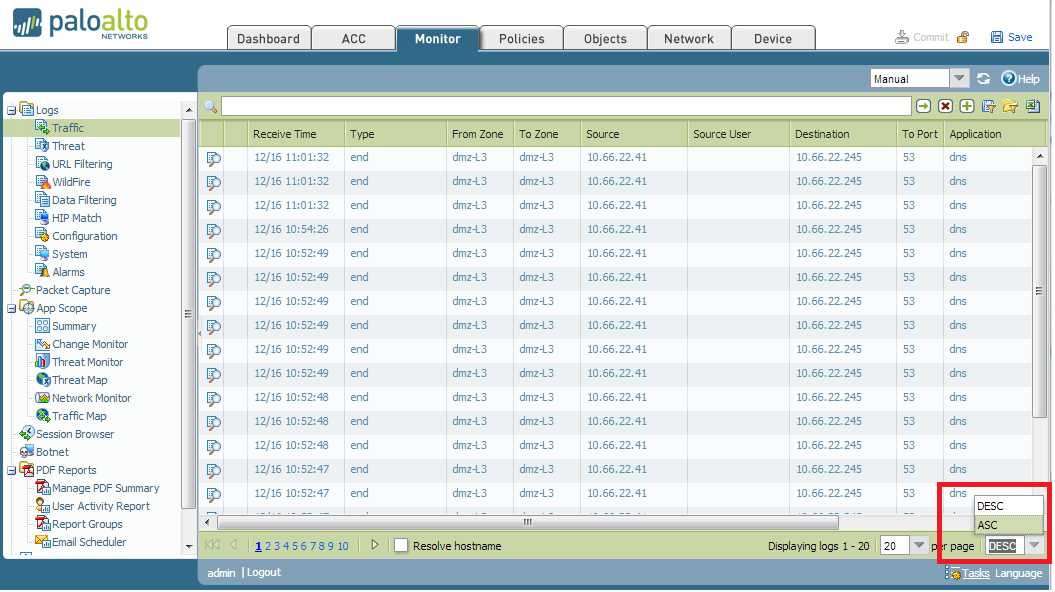Toggle the Resolve hostname checkbox
The image size is (1055, 592).
click(401, 546)
